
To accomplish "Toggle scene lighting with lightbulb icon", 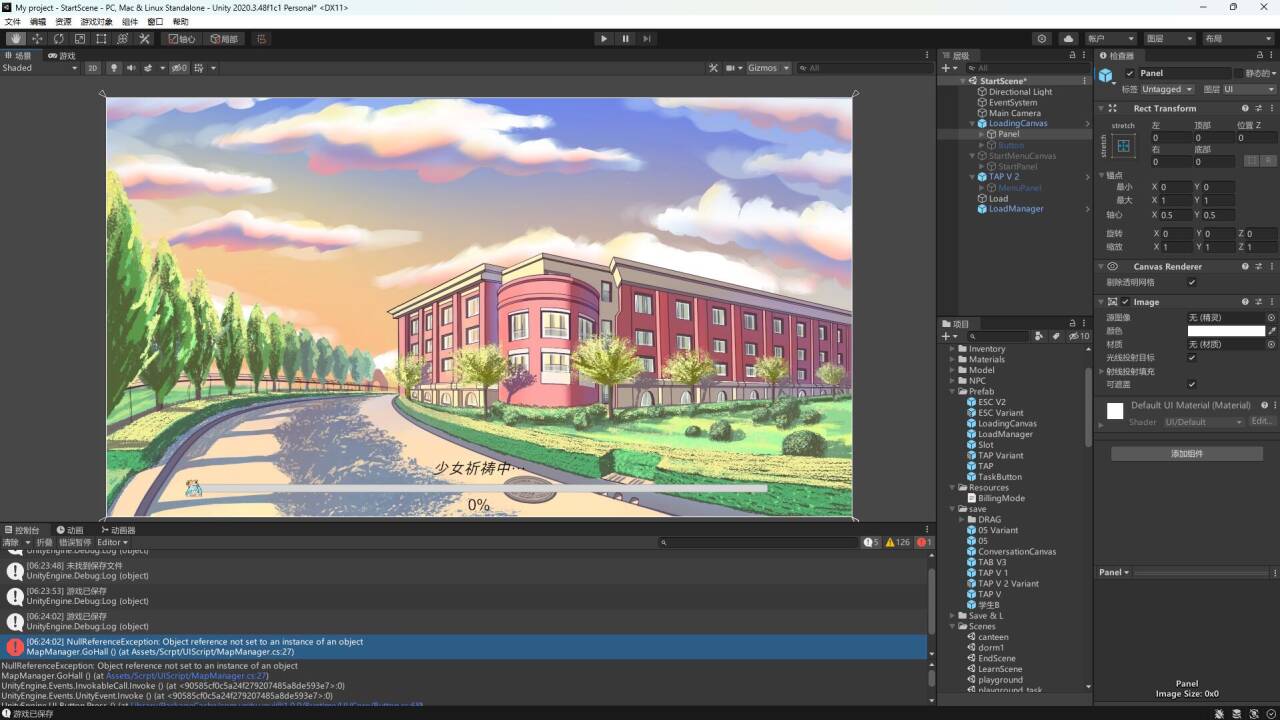I will tap(114, 68).
